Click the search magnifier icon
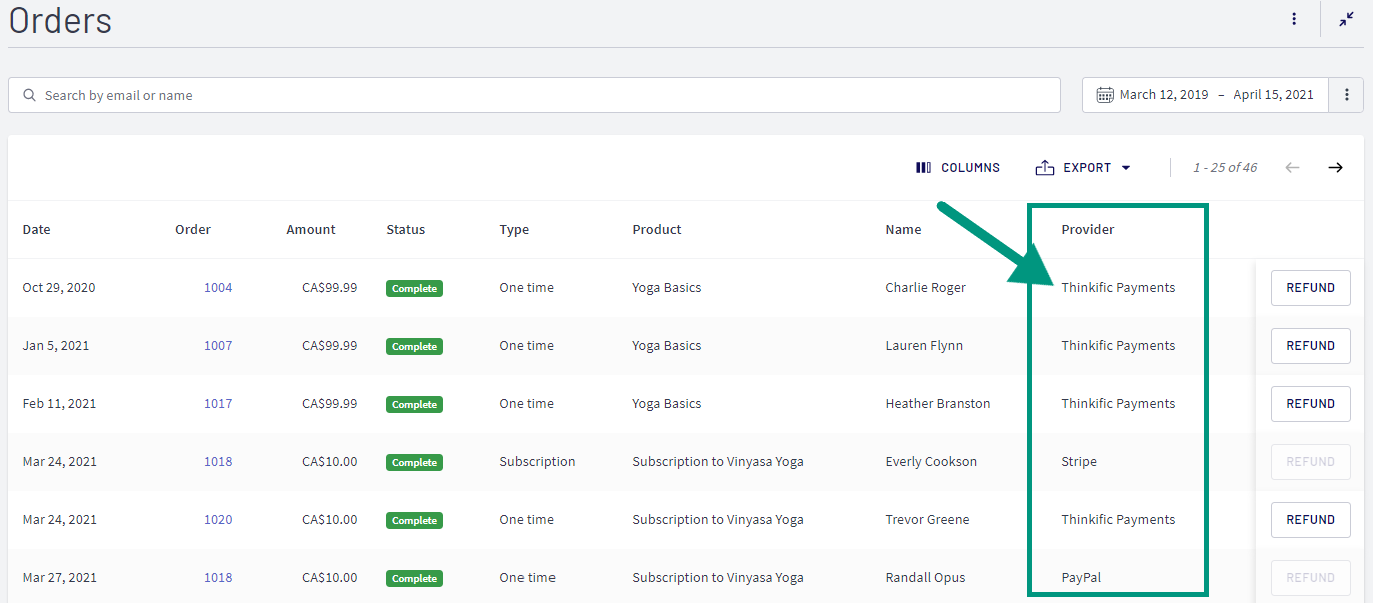Viewport: 1373px width, 603px height. tap(29, 96)
